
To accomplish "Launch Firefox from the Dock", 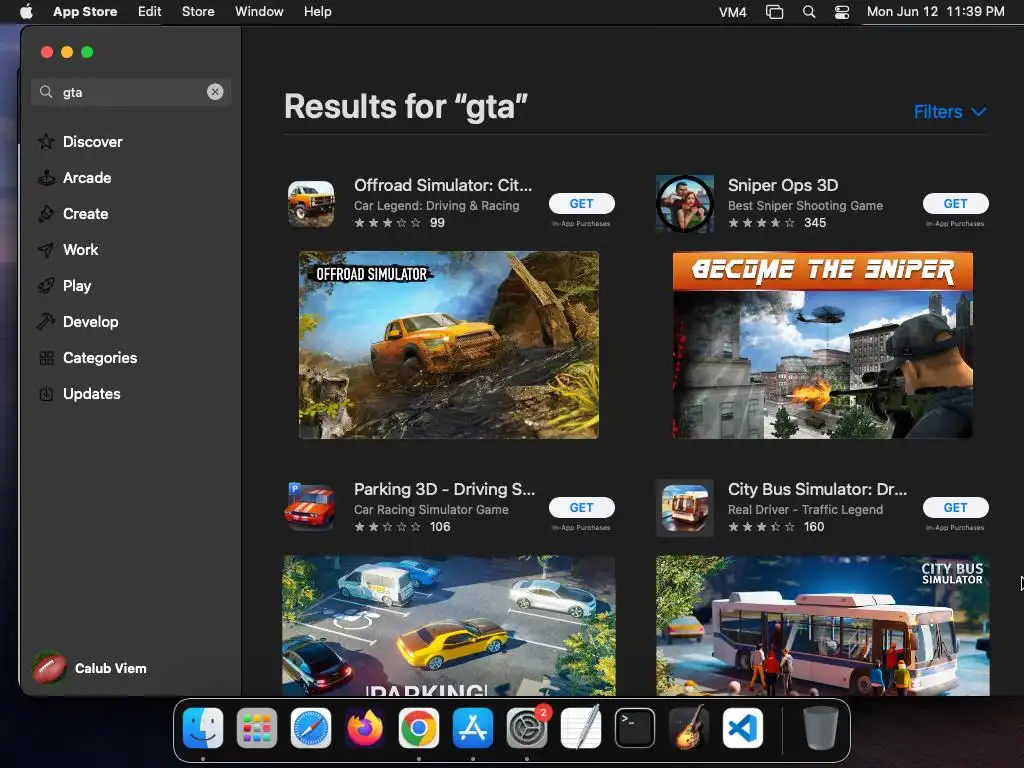I will (365, 728).
